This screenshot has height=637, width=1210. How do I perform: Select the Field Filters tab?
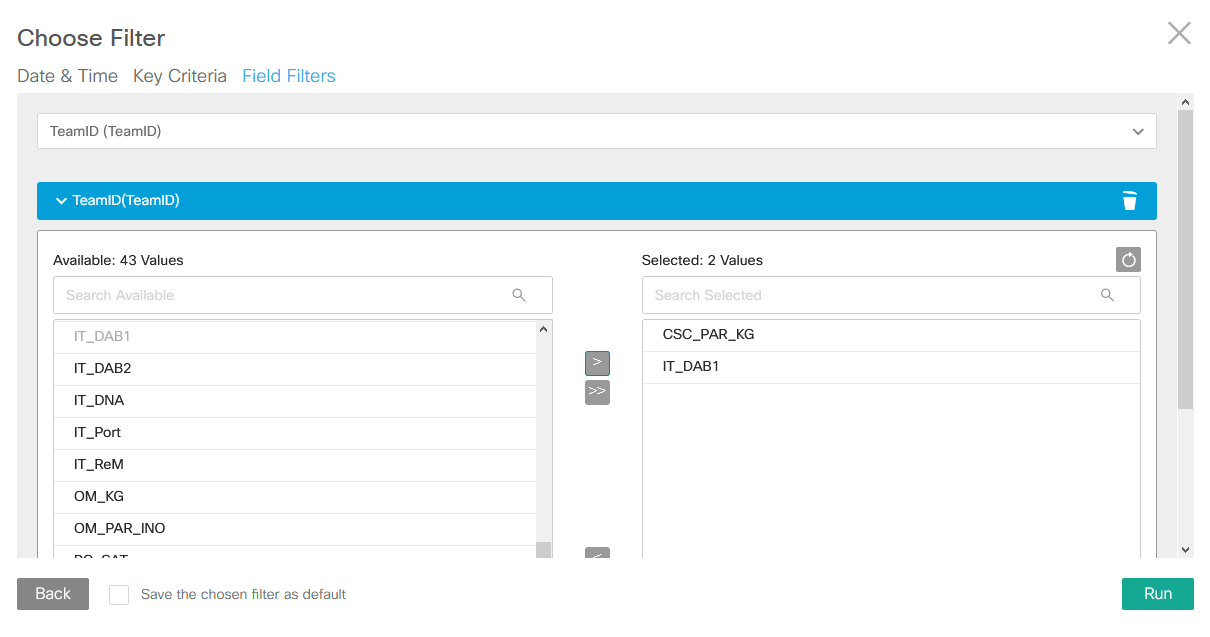pos(289,76)
